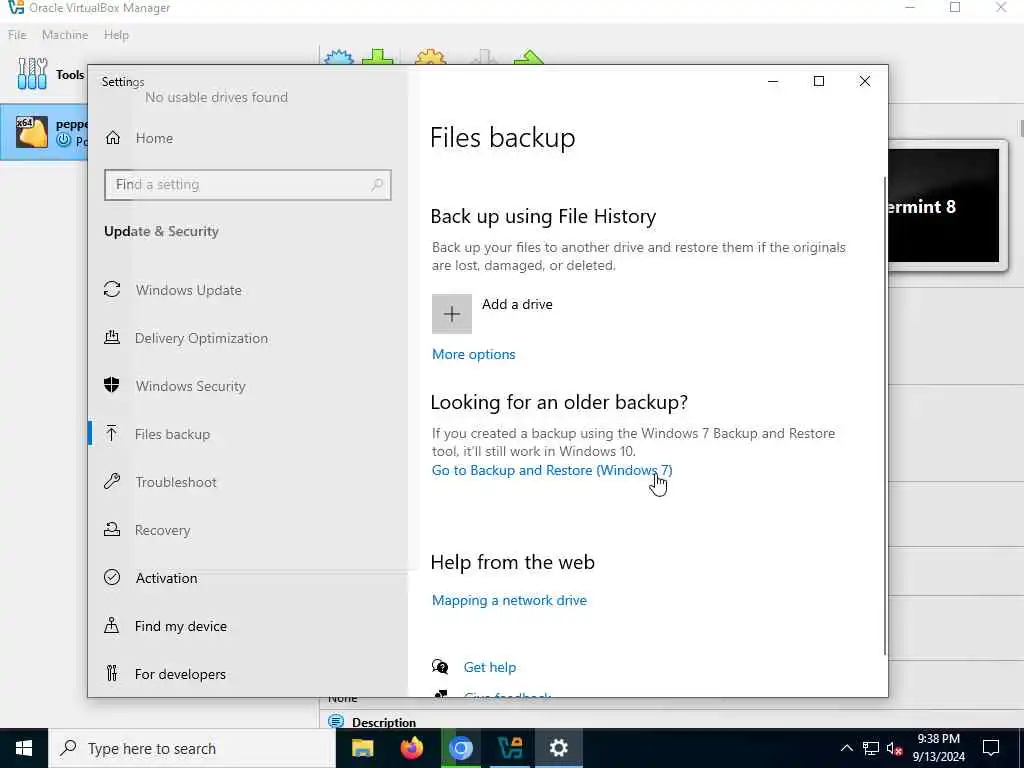Click the VirtualBox Tools icon
This screenshot has height=768, width=1024.
(32, 74)
